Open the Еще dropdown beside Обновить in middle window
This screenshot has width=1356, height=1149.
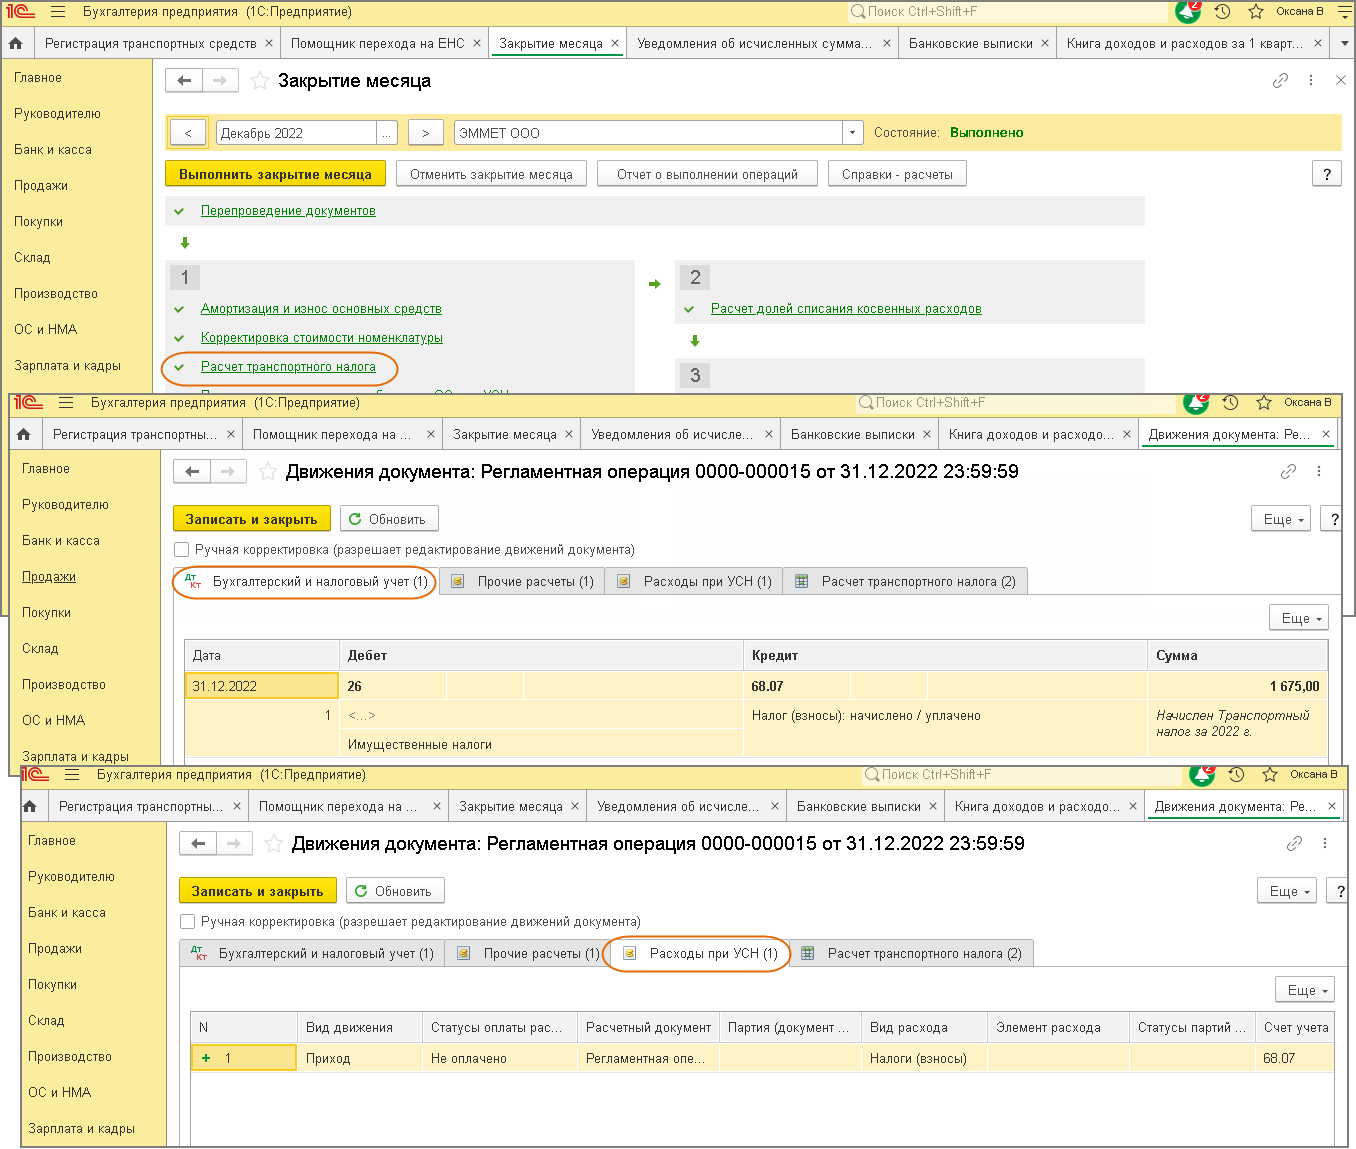pyautogui.click(x=1281, y=519)
